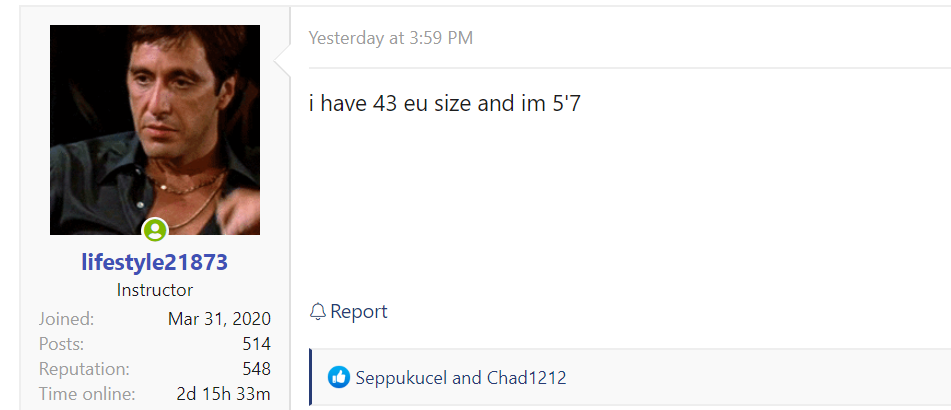Click the green online status icon

click(x=155, y=230)
